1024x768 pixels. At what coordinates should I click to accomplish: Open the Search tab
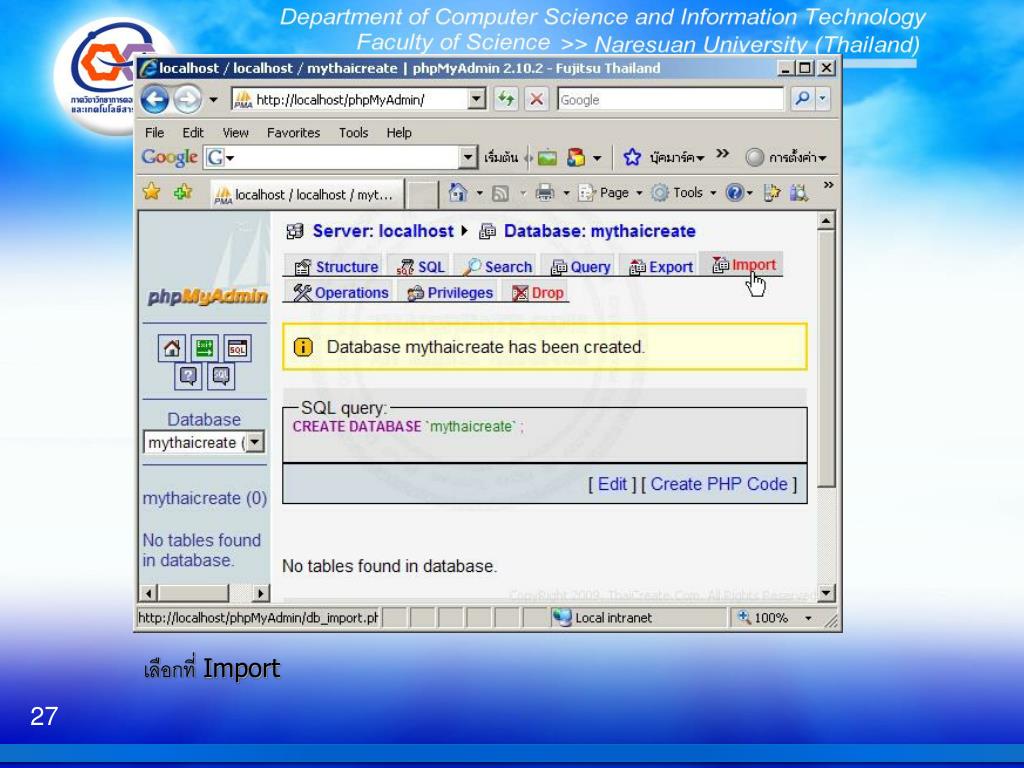(x=498, y=267)
